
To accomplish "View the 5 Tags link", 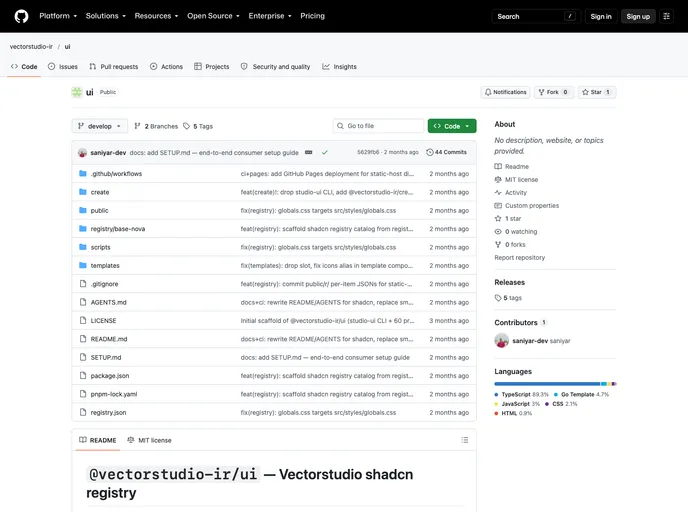I will (x=198, y=126).
